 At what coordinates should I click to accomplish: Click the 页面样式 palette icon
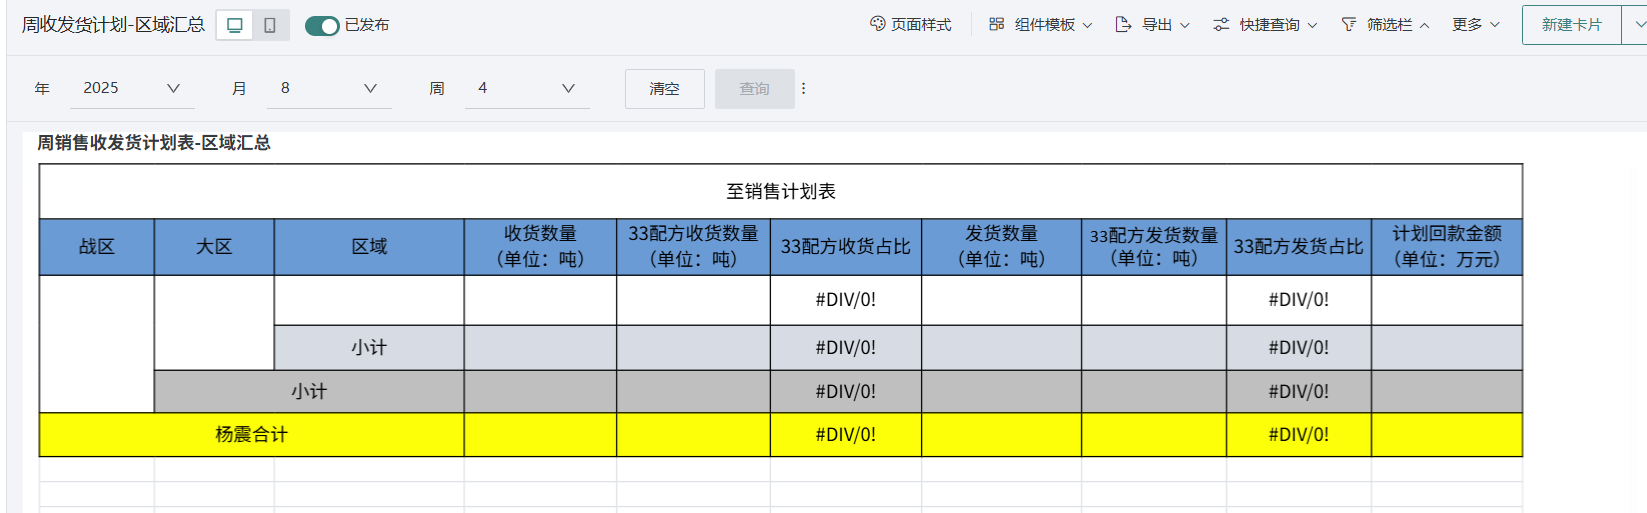click(878, 24)
